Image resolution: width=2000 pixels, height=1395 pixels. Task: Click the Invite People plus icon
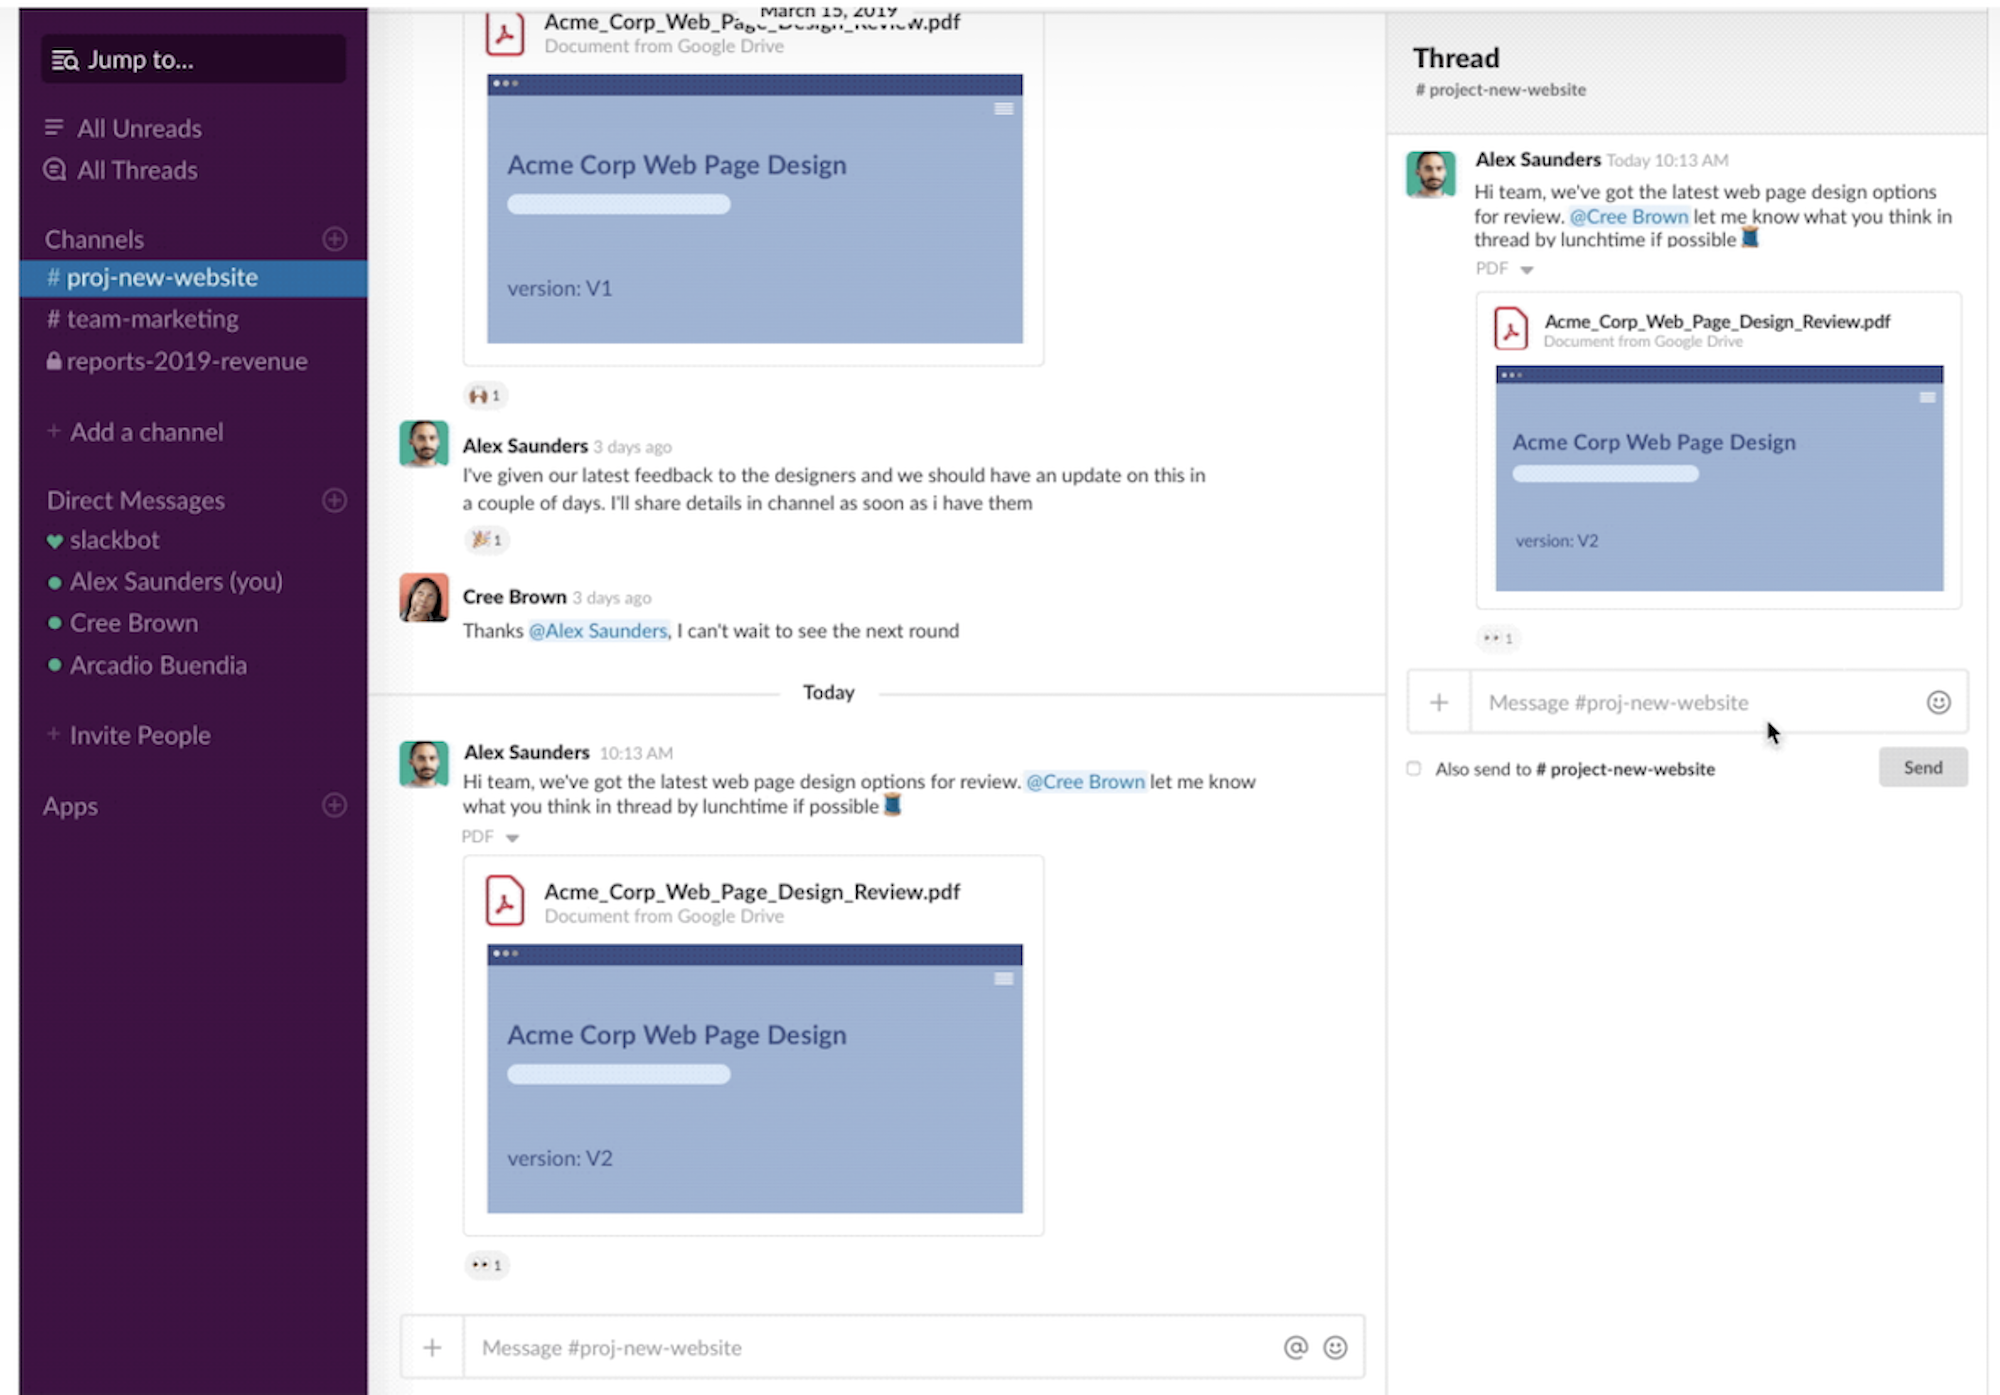pos(52,735)
